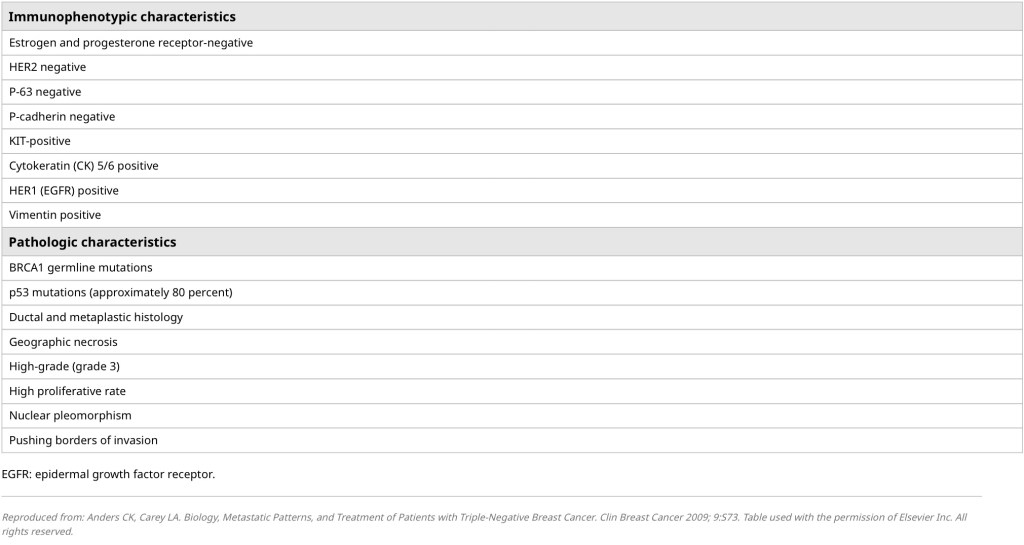The image size is (1024, 545).
Task: Select the Nuclear pleomorphism row
Action: click(x=70, y=415)
